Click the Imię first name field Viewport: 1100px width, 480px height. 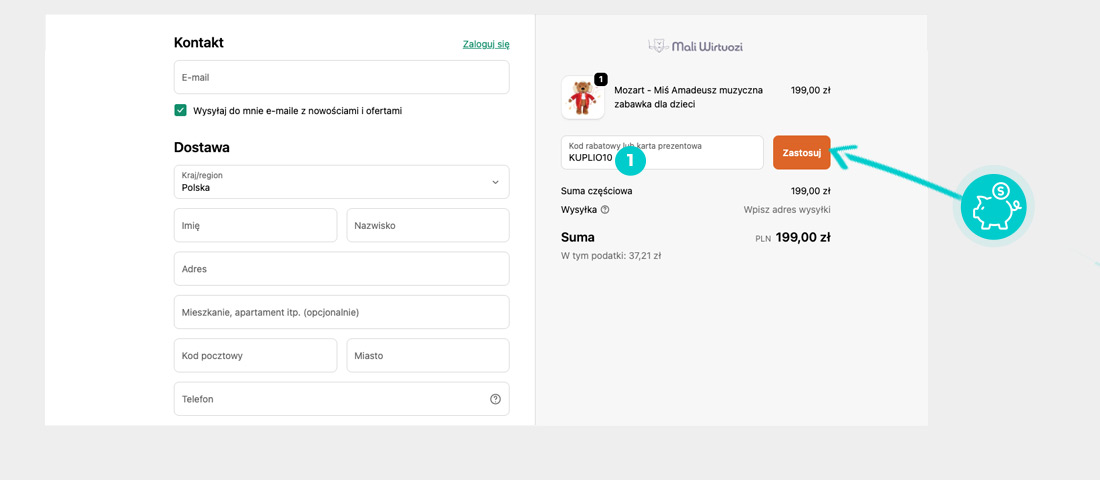click(x=255, y=225)
